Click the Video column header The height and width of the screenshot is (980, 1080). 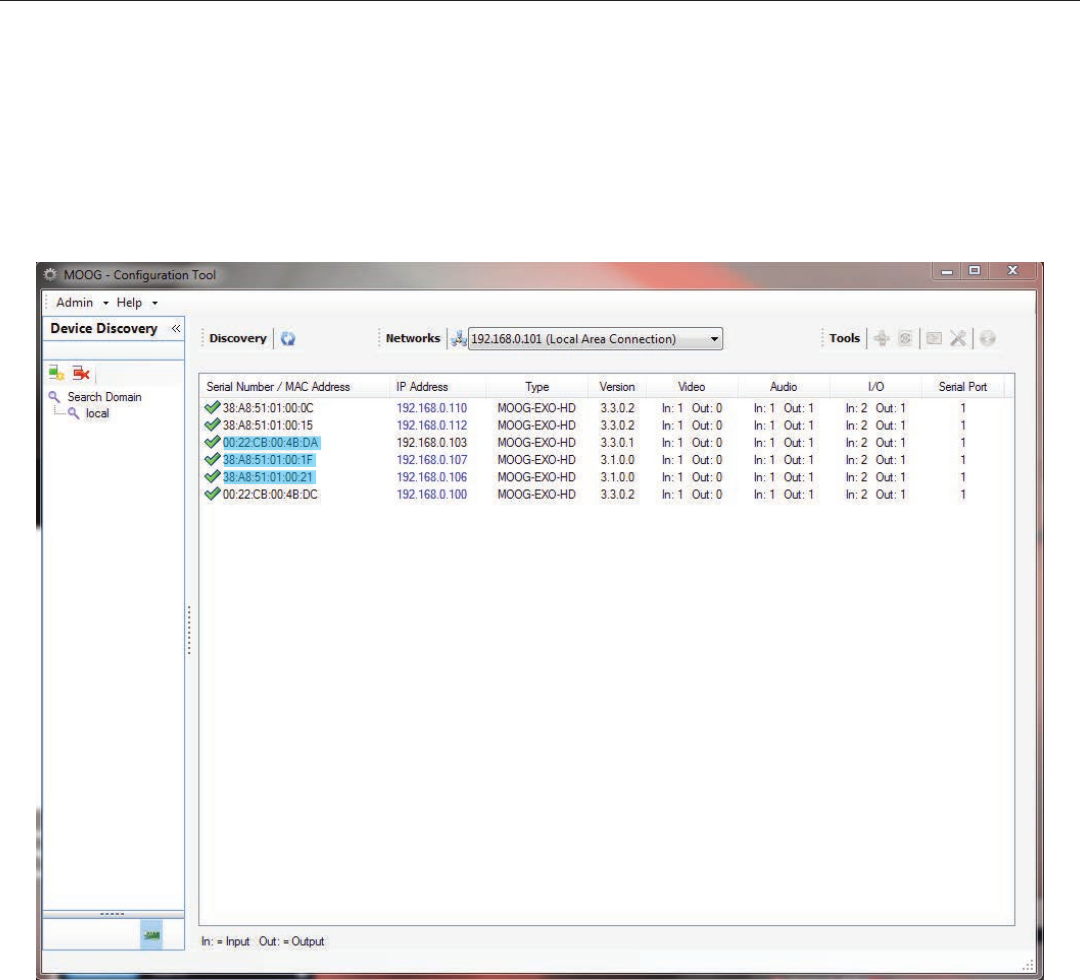[691, 387]
